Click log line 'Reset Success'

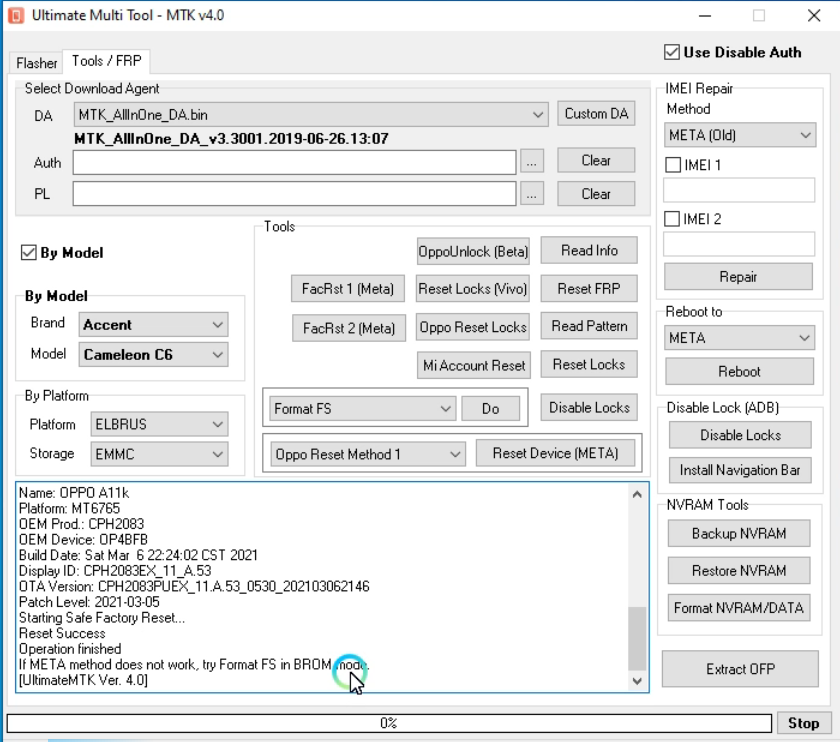click(62, 633)
